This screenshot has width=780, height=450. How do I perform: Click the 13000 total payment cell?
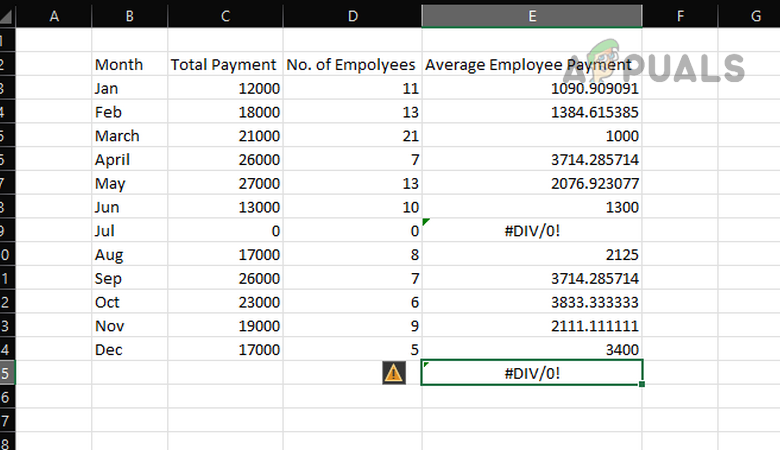pyautogui.click(x=225, y=207)
